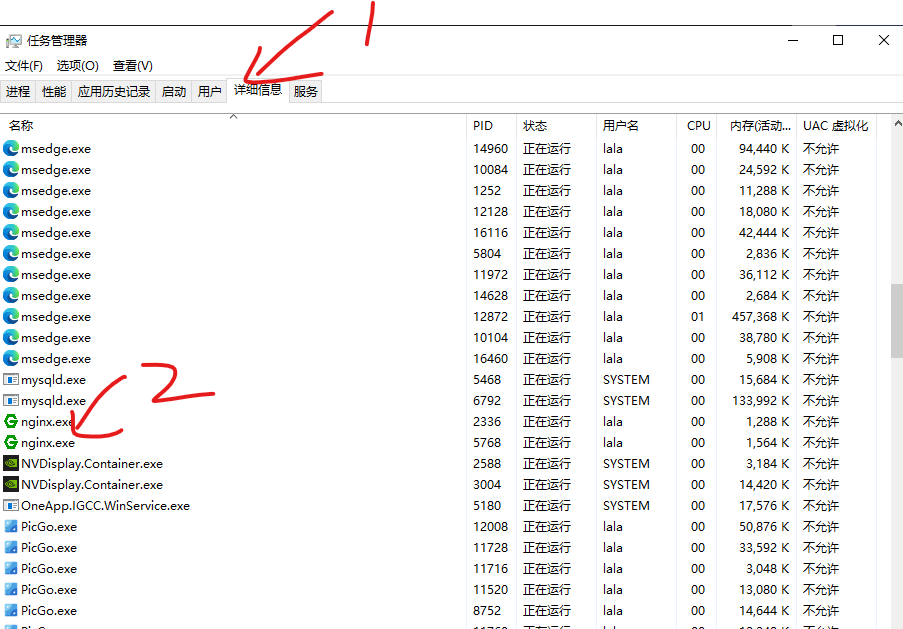Switch to the 应用历史记录 tab
Image resolution: width=903 pixels, height=629 pixels.
tap(113, 92)
